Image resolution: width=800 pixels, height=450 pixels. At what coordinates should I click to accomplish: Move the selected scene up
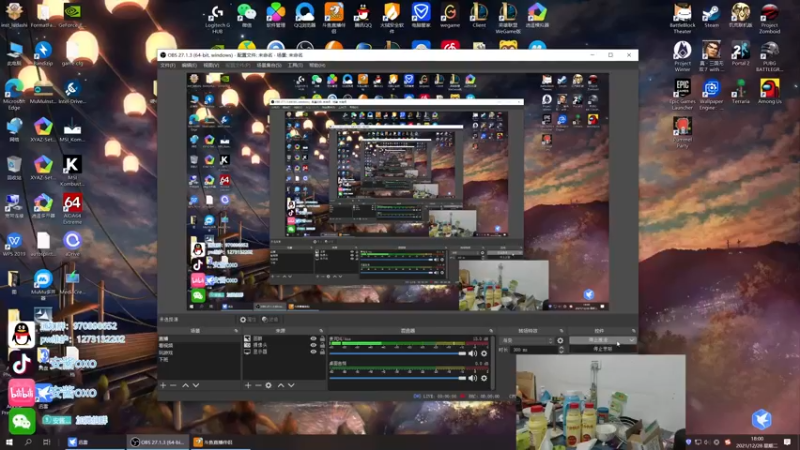pyautogui.click(x=185, y=385)
